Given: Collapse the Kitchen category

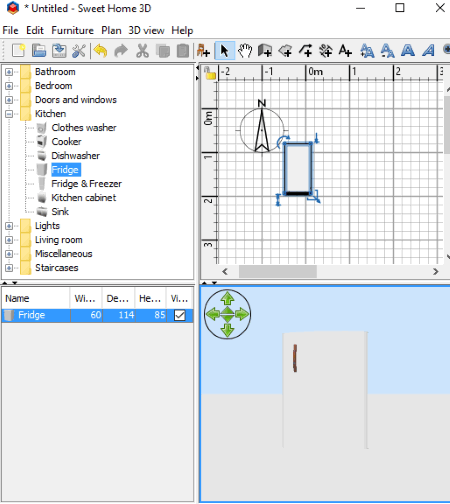Looking at the screenshot, I should click(x=9, y=114).
